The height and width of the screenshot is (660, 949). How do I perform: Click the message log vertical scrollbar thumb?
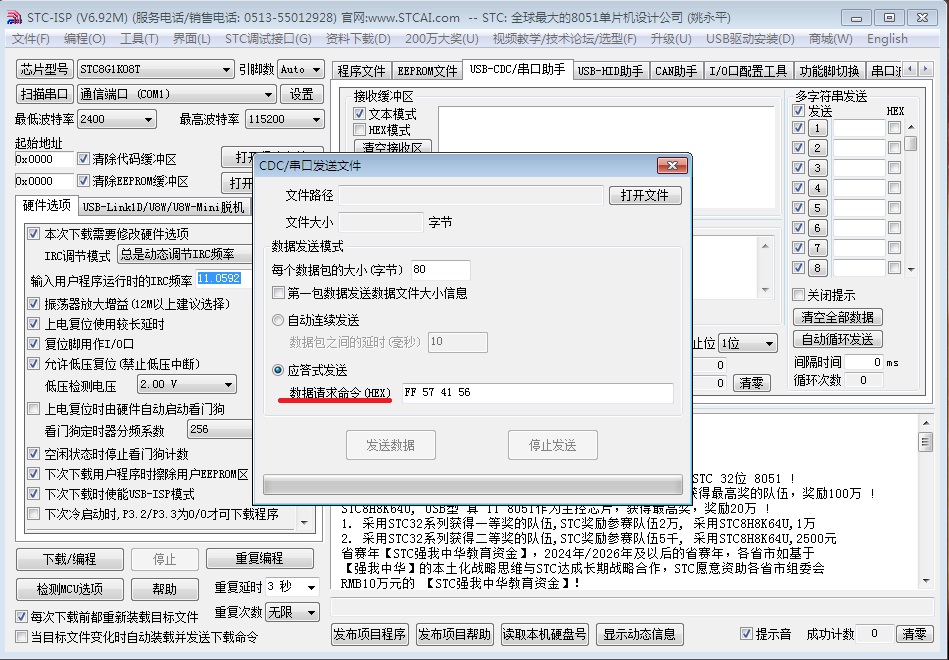pos(925,441)
